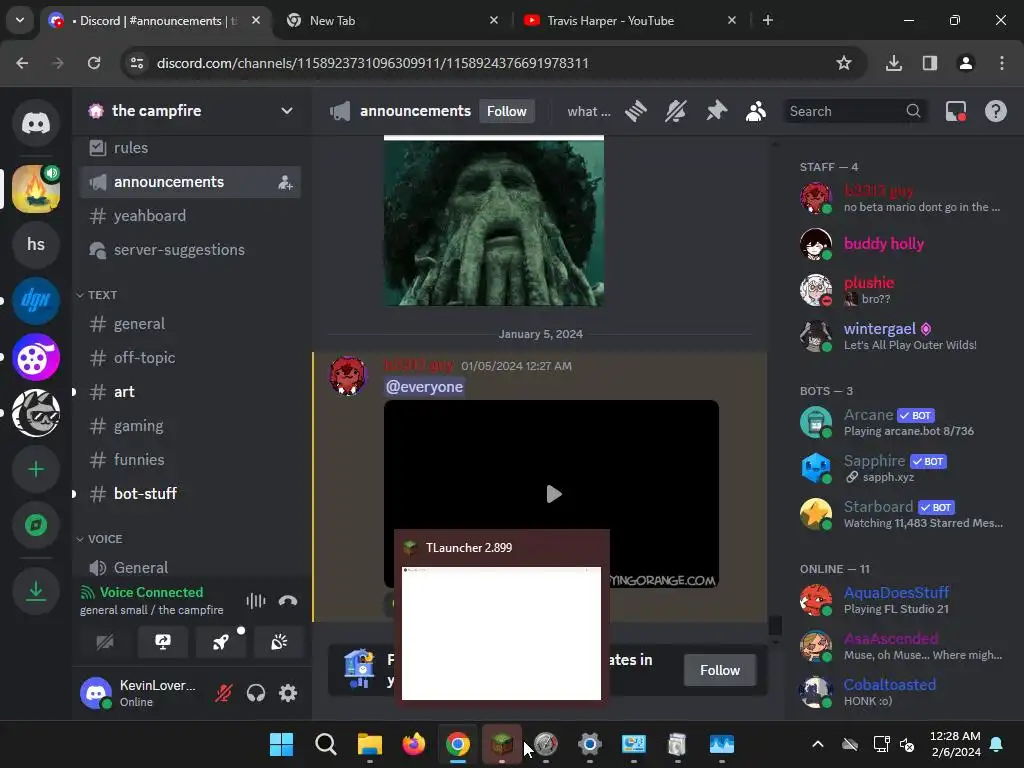Join the General voice channel

click(191, 568)
